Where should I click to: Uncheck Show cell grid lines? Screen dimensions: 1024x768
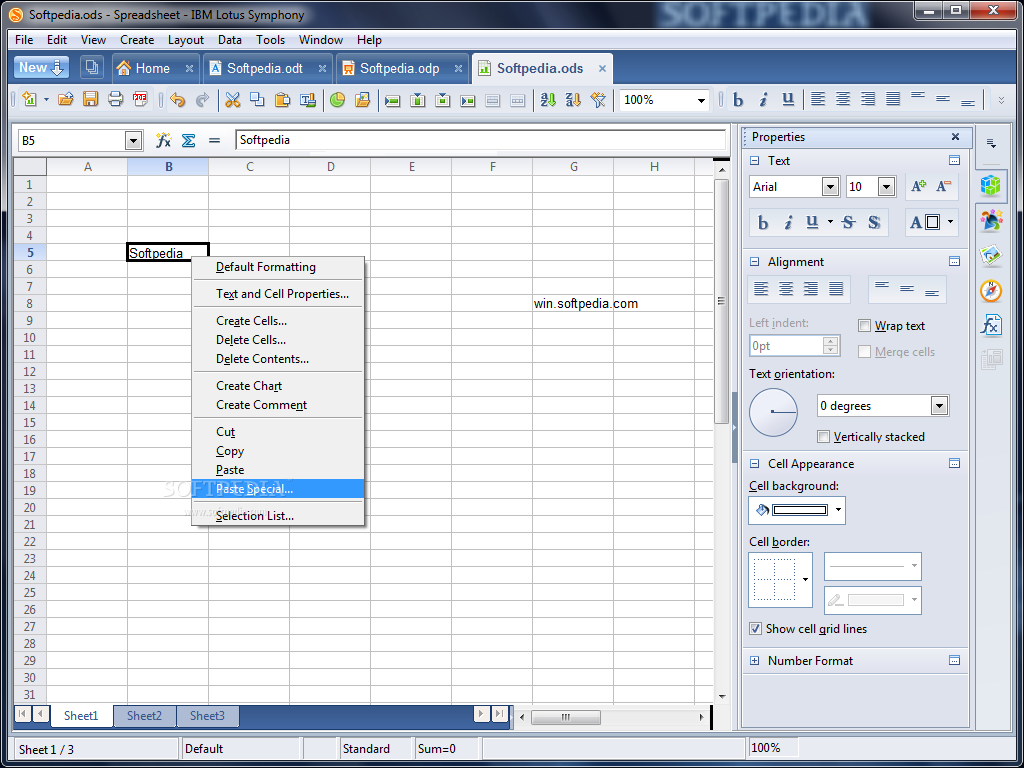[755, 629]
